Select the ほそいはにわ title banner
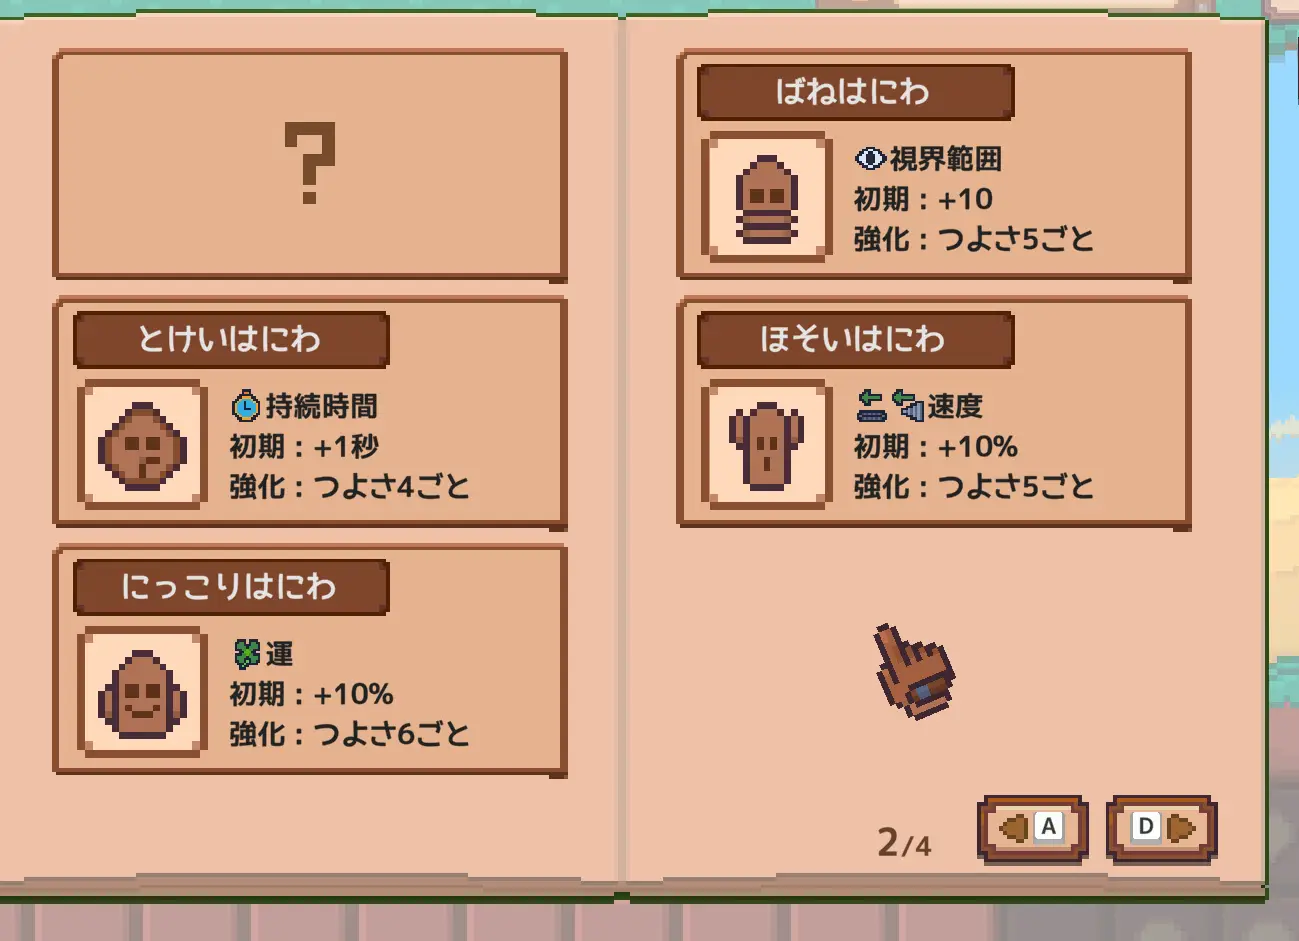Image resolution: width=1299 pixels, height=941 pixels. [x=855, y=339]
